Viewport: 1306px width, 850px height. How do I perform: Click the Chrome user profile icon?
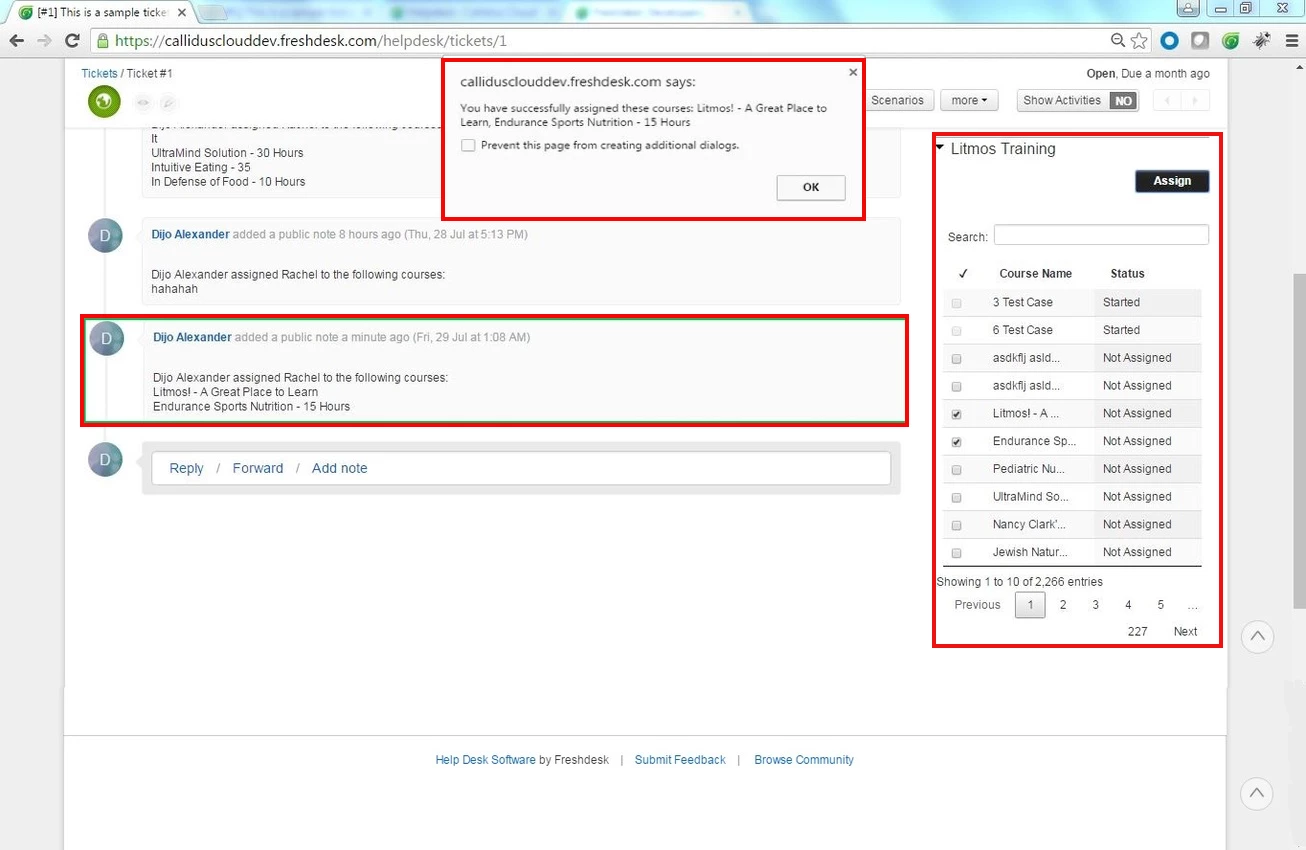point(1187,8)
